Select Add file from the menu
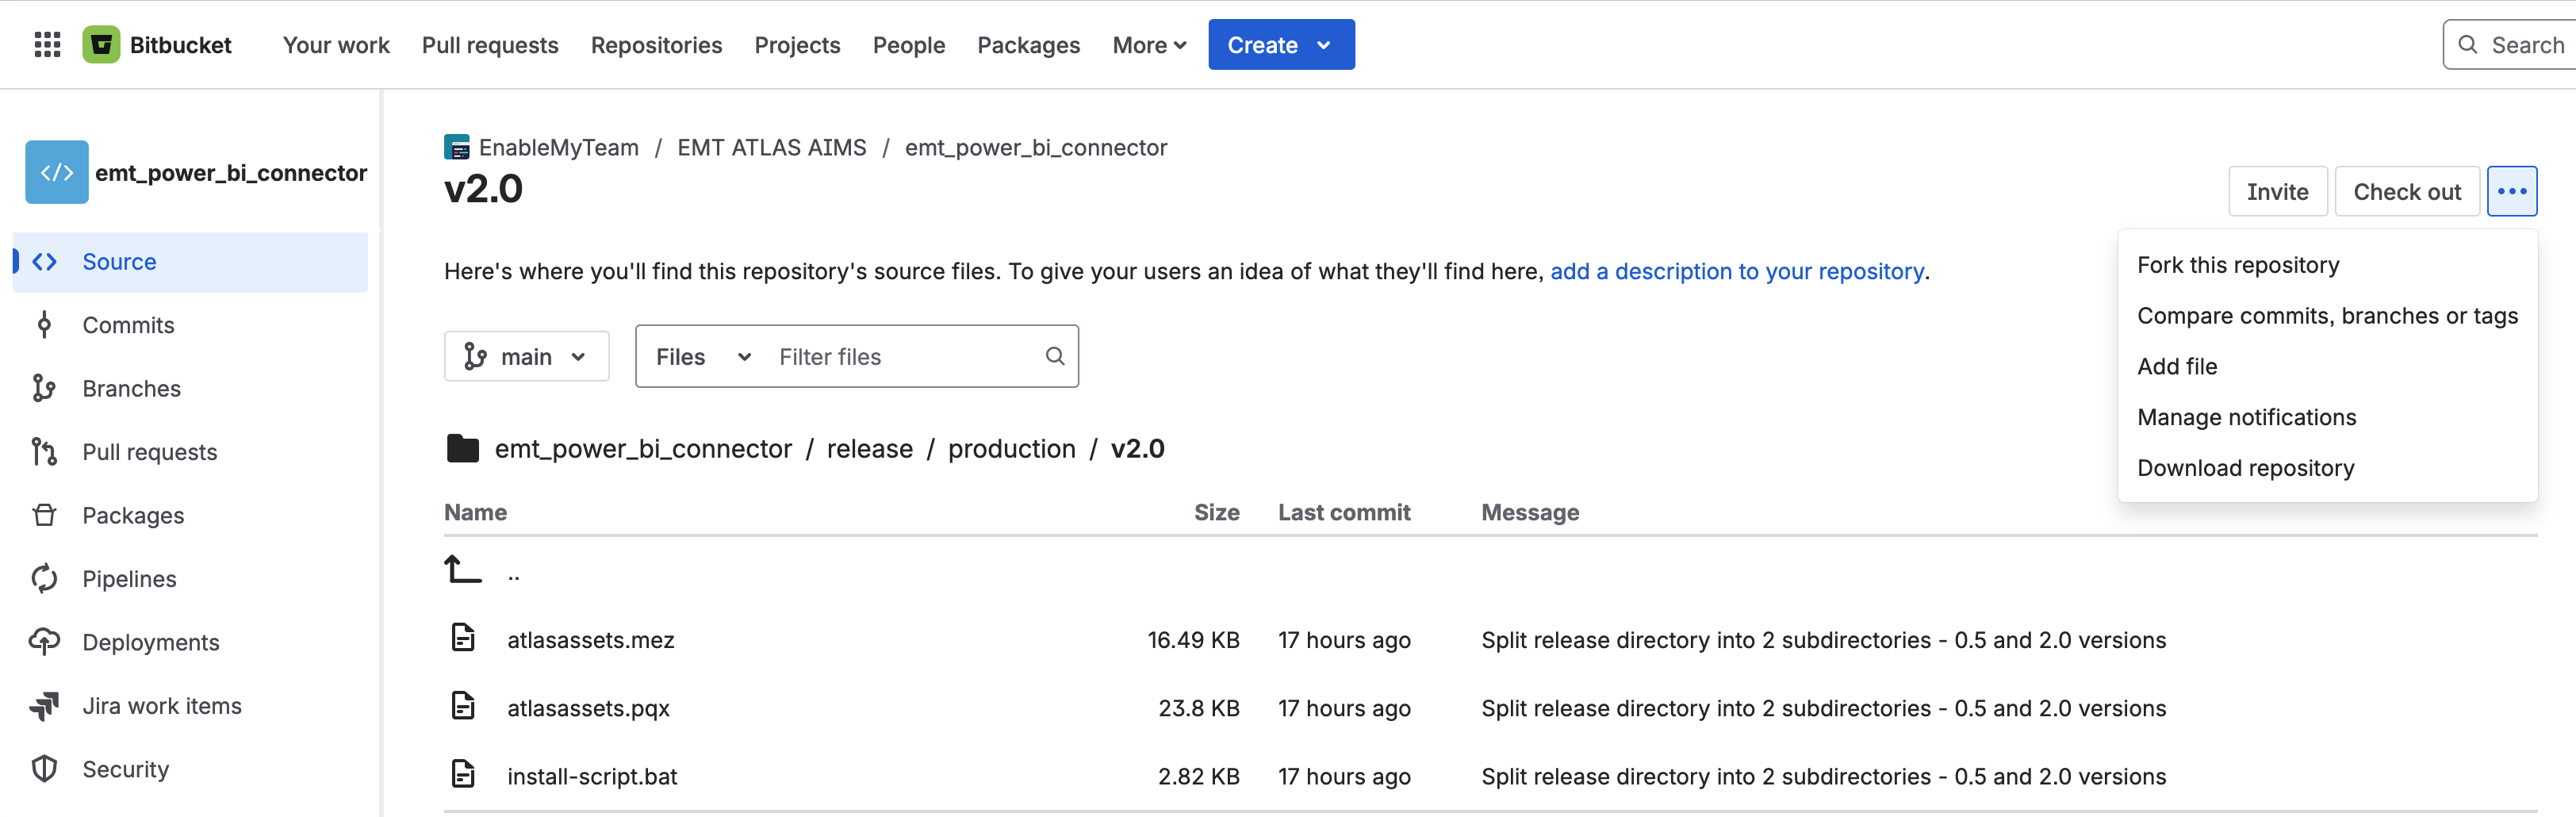 [2177, 366]
